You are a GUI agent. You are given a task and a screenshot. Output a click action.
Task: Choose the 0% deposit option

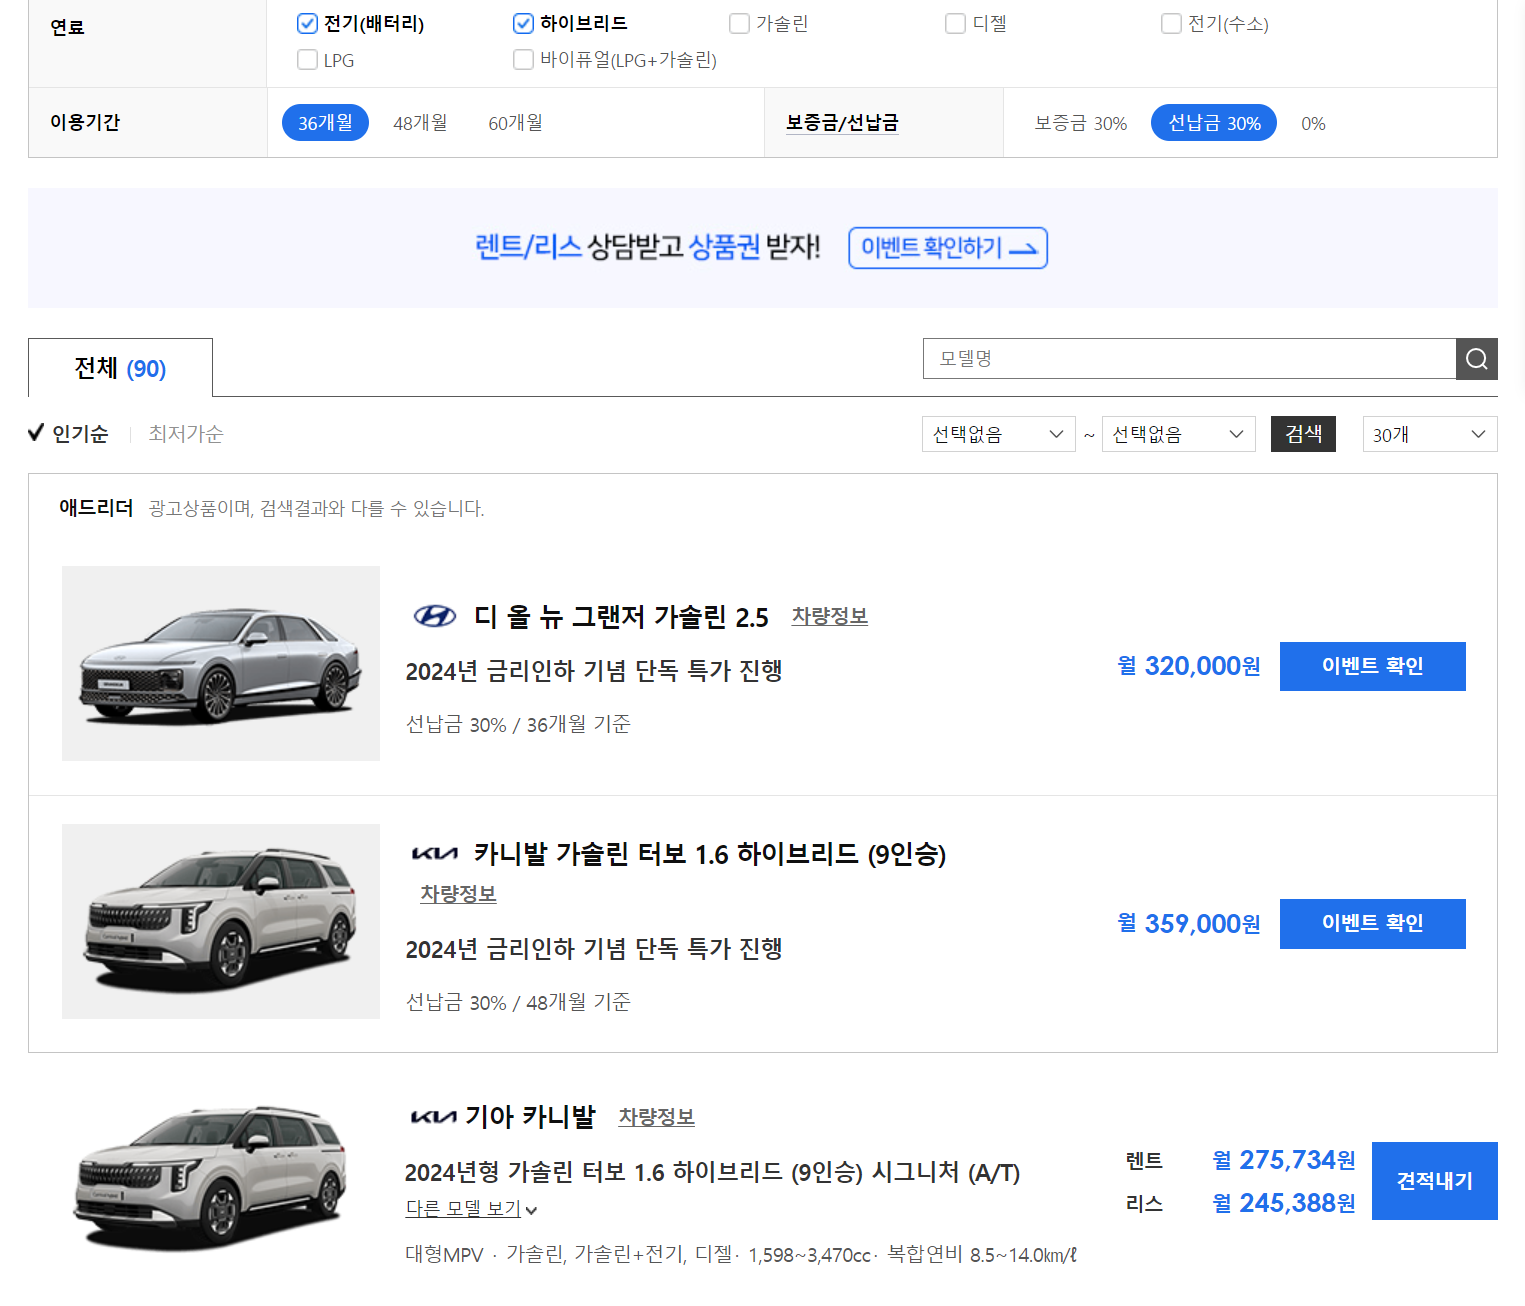coord(1313,123)
